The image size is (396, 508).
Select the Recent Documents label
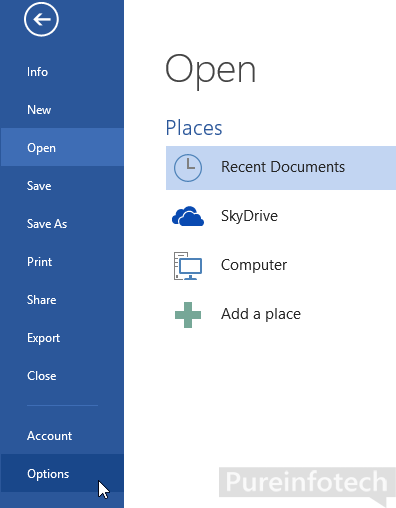pyautogui.click(x=283, y=167)
